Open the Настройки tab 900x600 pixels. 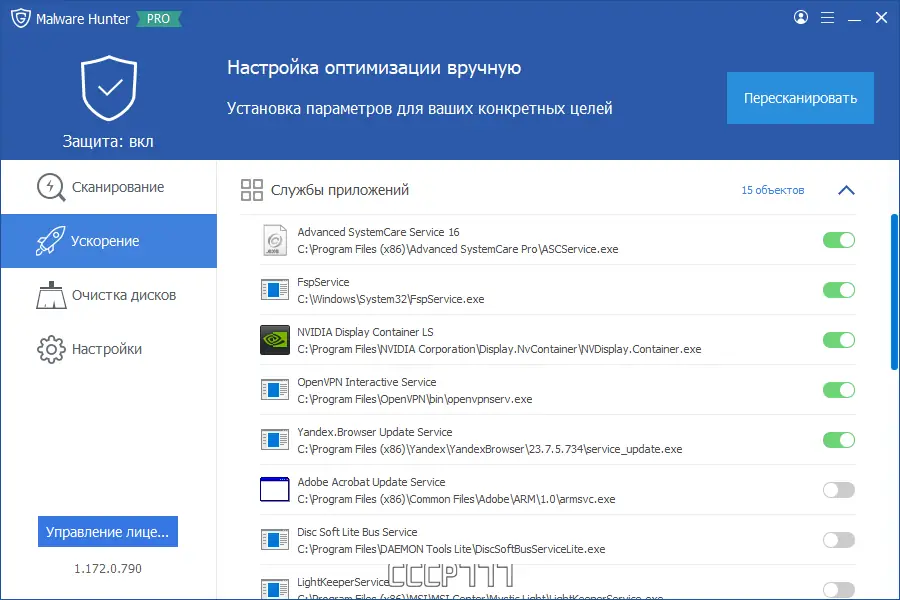click(x=108, y=349)
